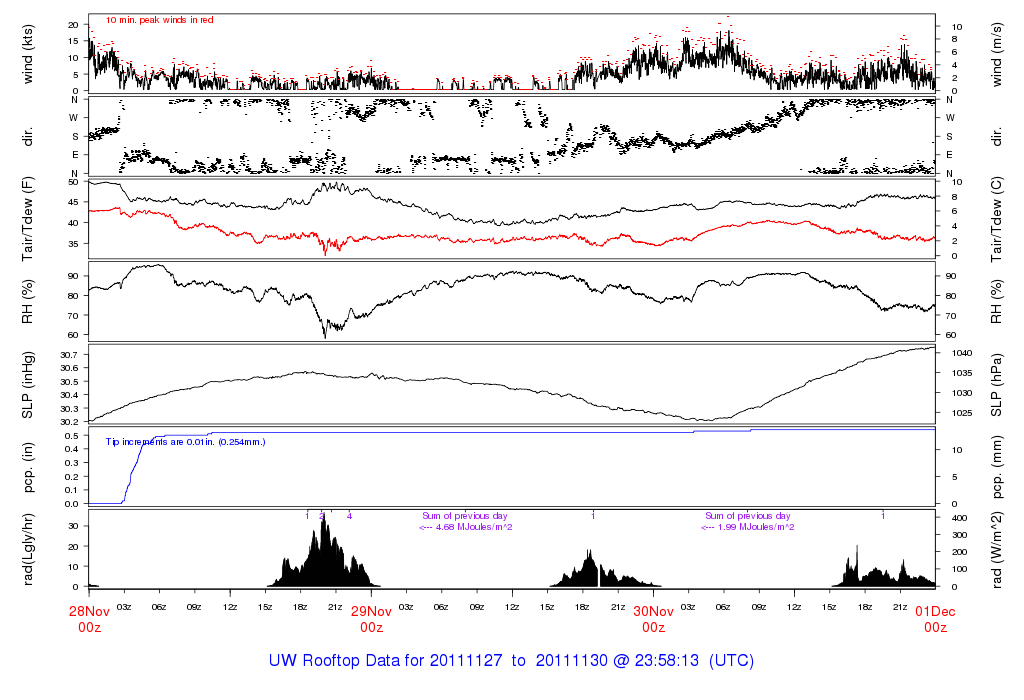The width and height of the screenshot is (1024, 700).
Task: Select the '30Nov' date label
Action: (x=654, y=612)
